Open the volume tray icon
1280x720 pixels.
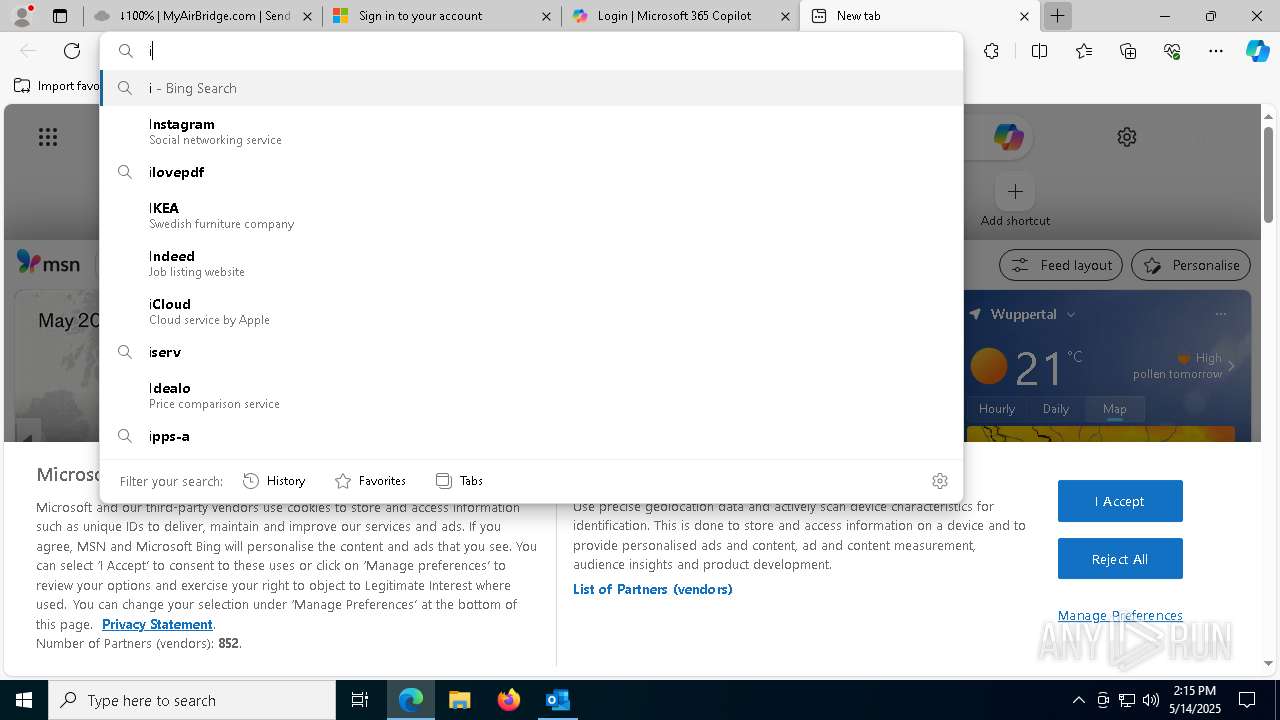coord(1151,700)
